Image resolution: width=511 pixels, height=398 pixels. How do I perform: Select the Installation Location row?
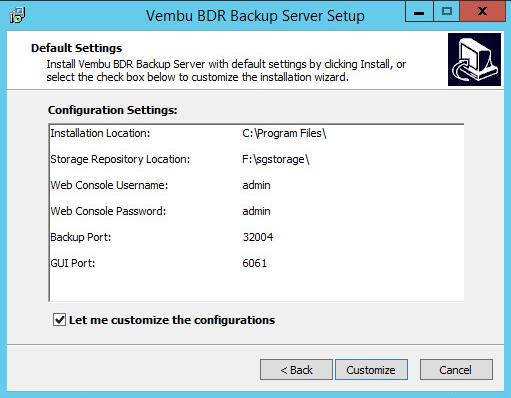coord(256,133)
